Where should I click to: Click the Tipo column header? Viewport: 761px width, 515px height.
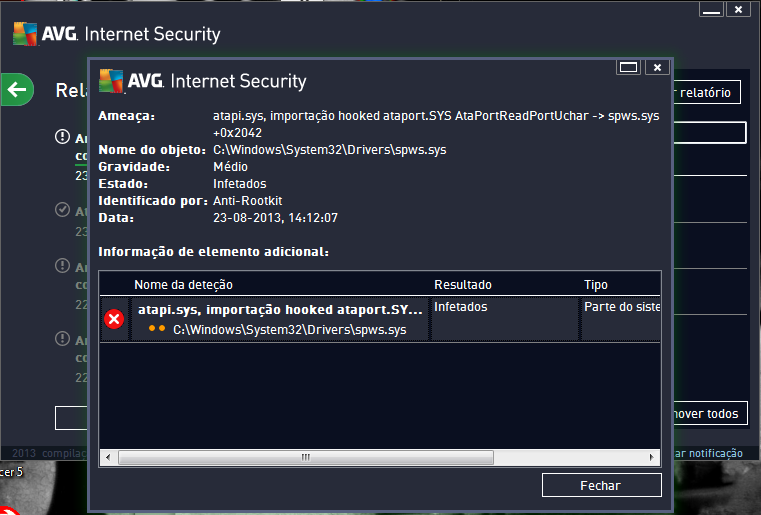coord(620,284)
